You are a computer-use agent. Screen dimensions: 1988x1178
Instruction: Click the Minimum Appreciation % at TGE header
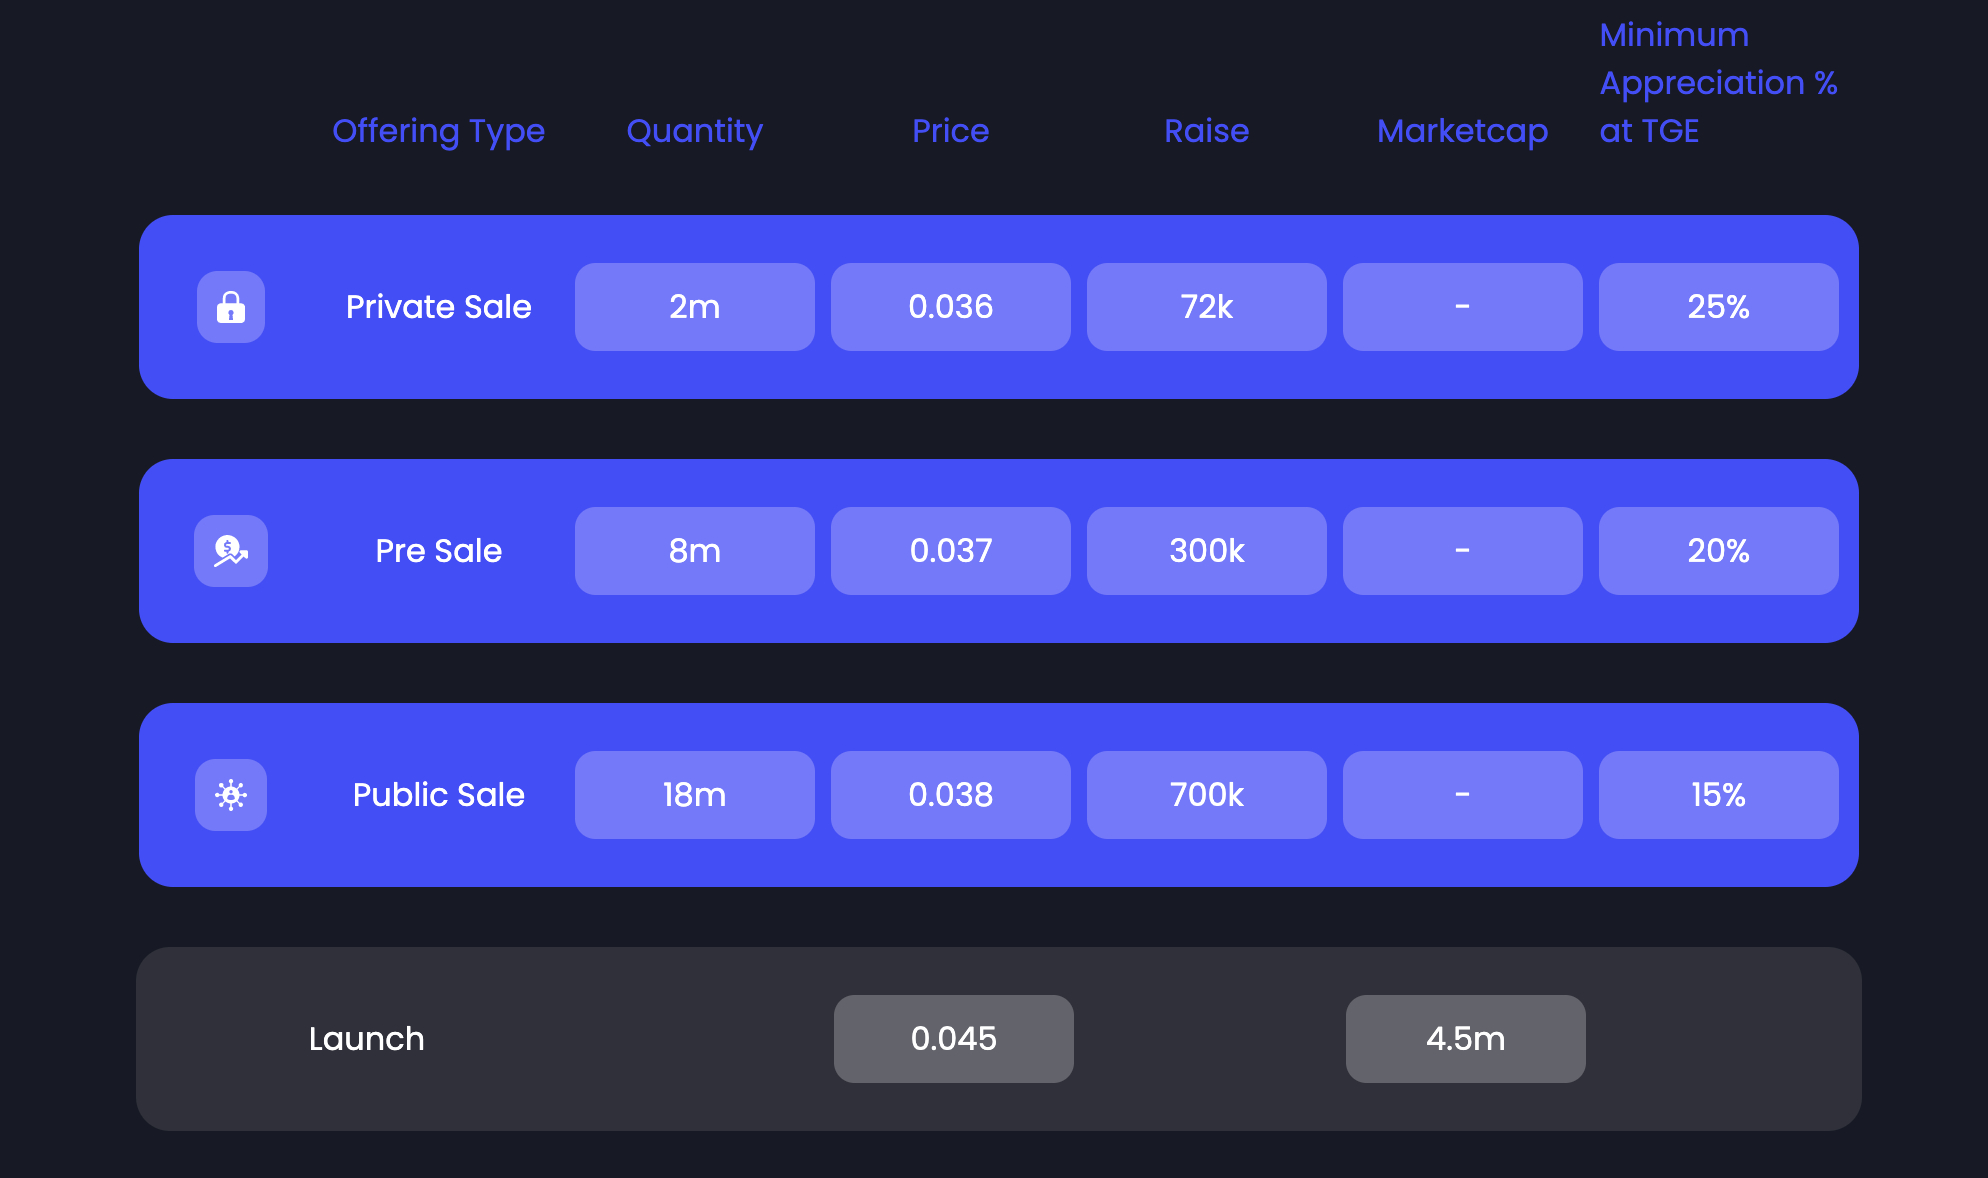click(1717, 83)
